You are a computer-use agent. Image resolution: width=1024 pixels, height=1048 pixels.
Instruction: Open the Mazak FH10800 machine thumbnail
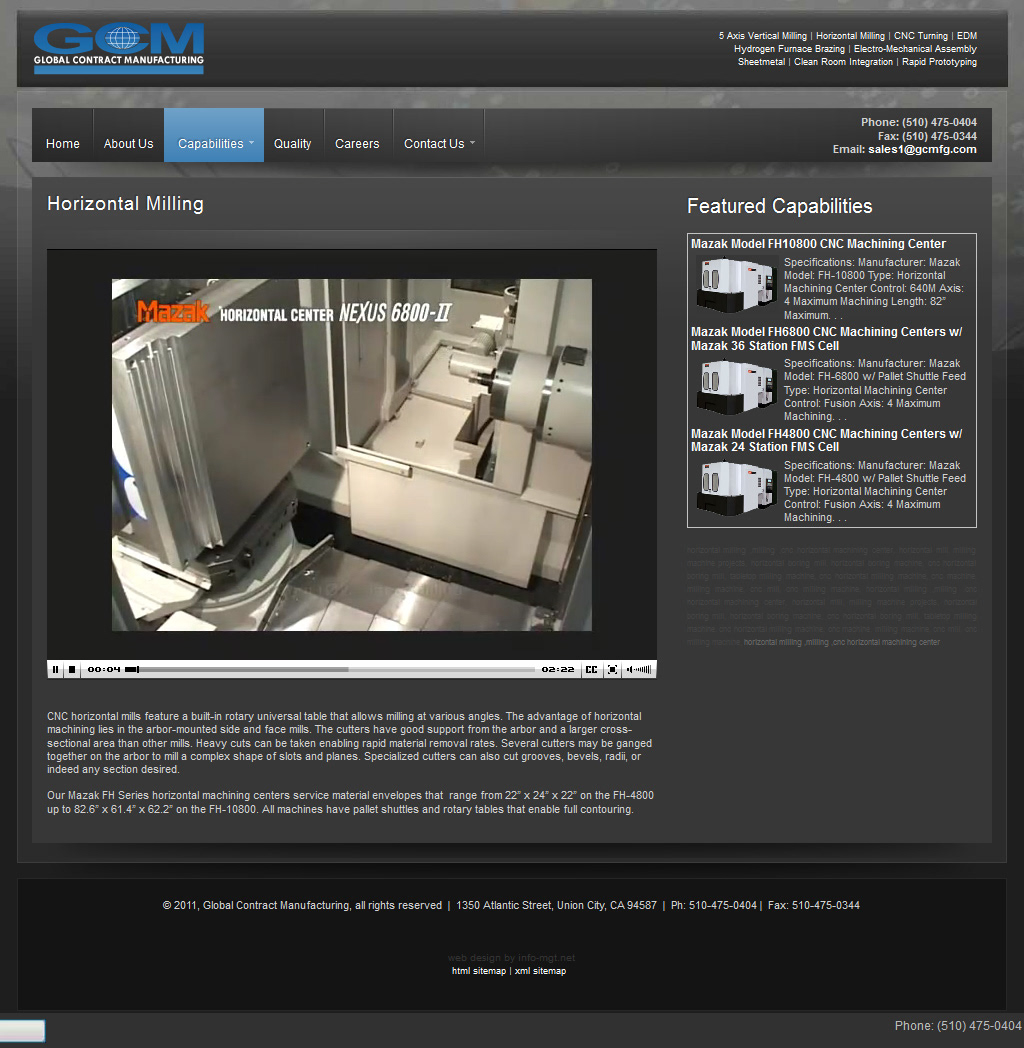(736, 285)
